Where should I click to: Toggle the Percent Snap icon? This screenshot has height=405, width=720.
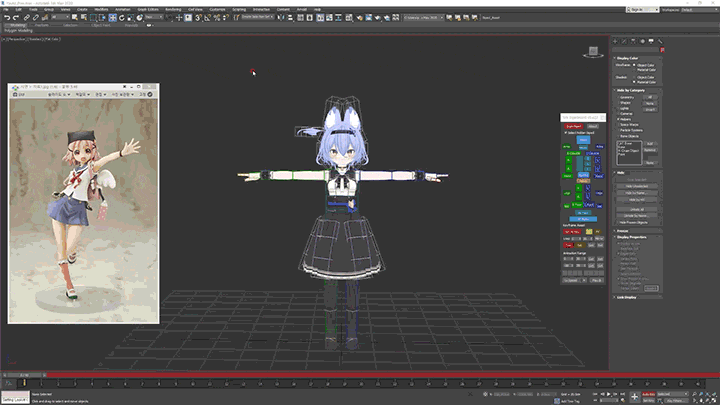coord(217,17)
